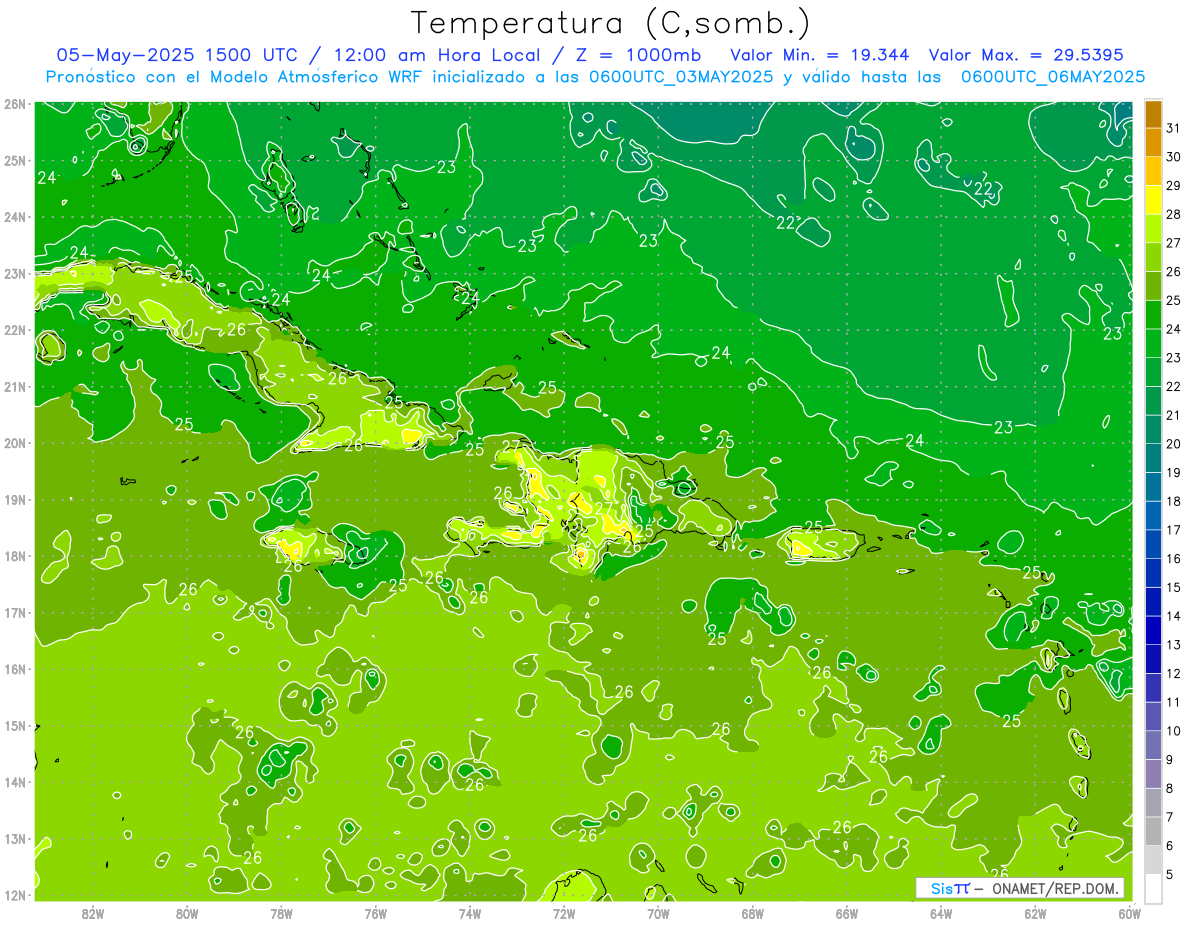
Task: Click the "ONAMET/REP.DOM." source label
Action: coord(1056,888)
